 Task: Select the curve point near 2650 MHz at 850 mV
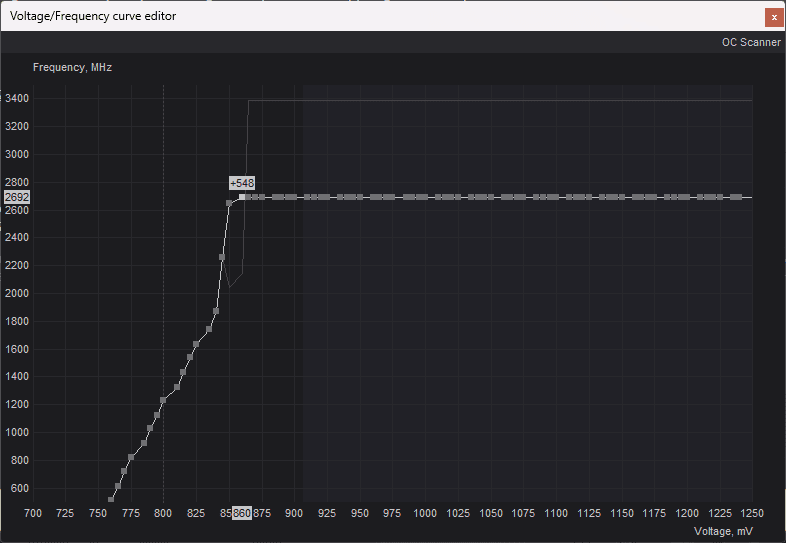229,203
